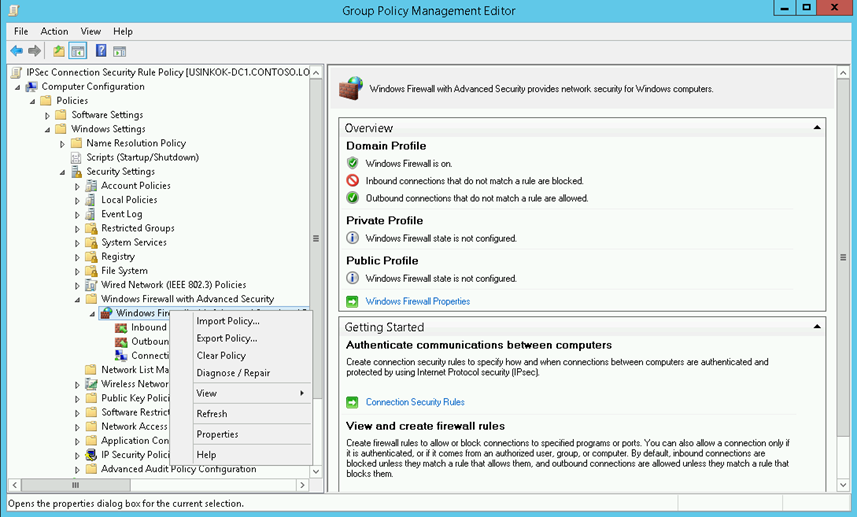Click the Wired Network policies icon
The image size is (857, 517).
pos(91,285)
